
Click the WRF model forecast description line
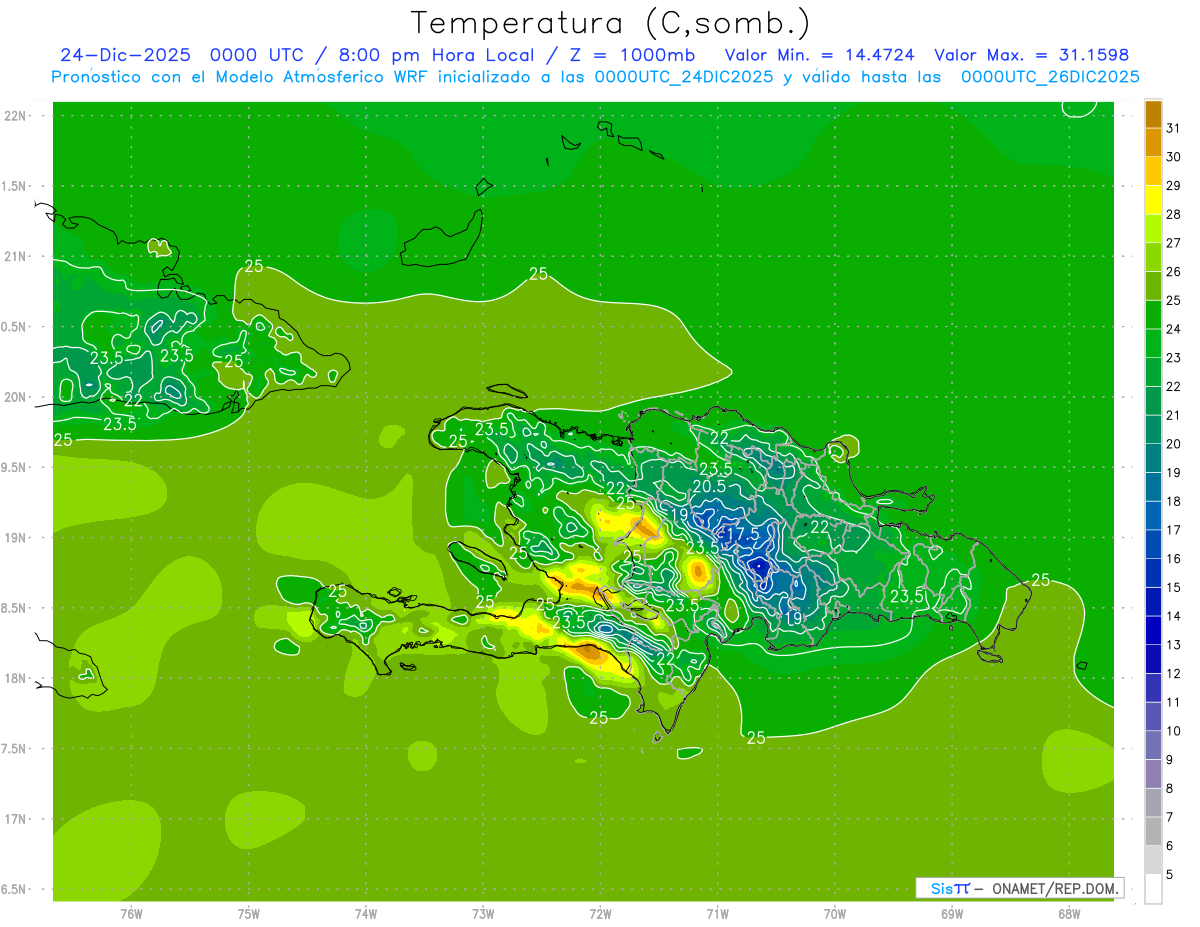pyautogui.click(x=595, y=77)
